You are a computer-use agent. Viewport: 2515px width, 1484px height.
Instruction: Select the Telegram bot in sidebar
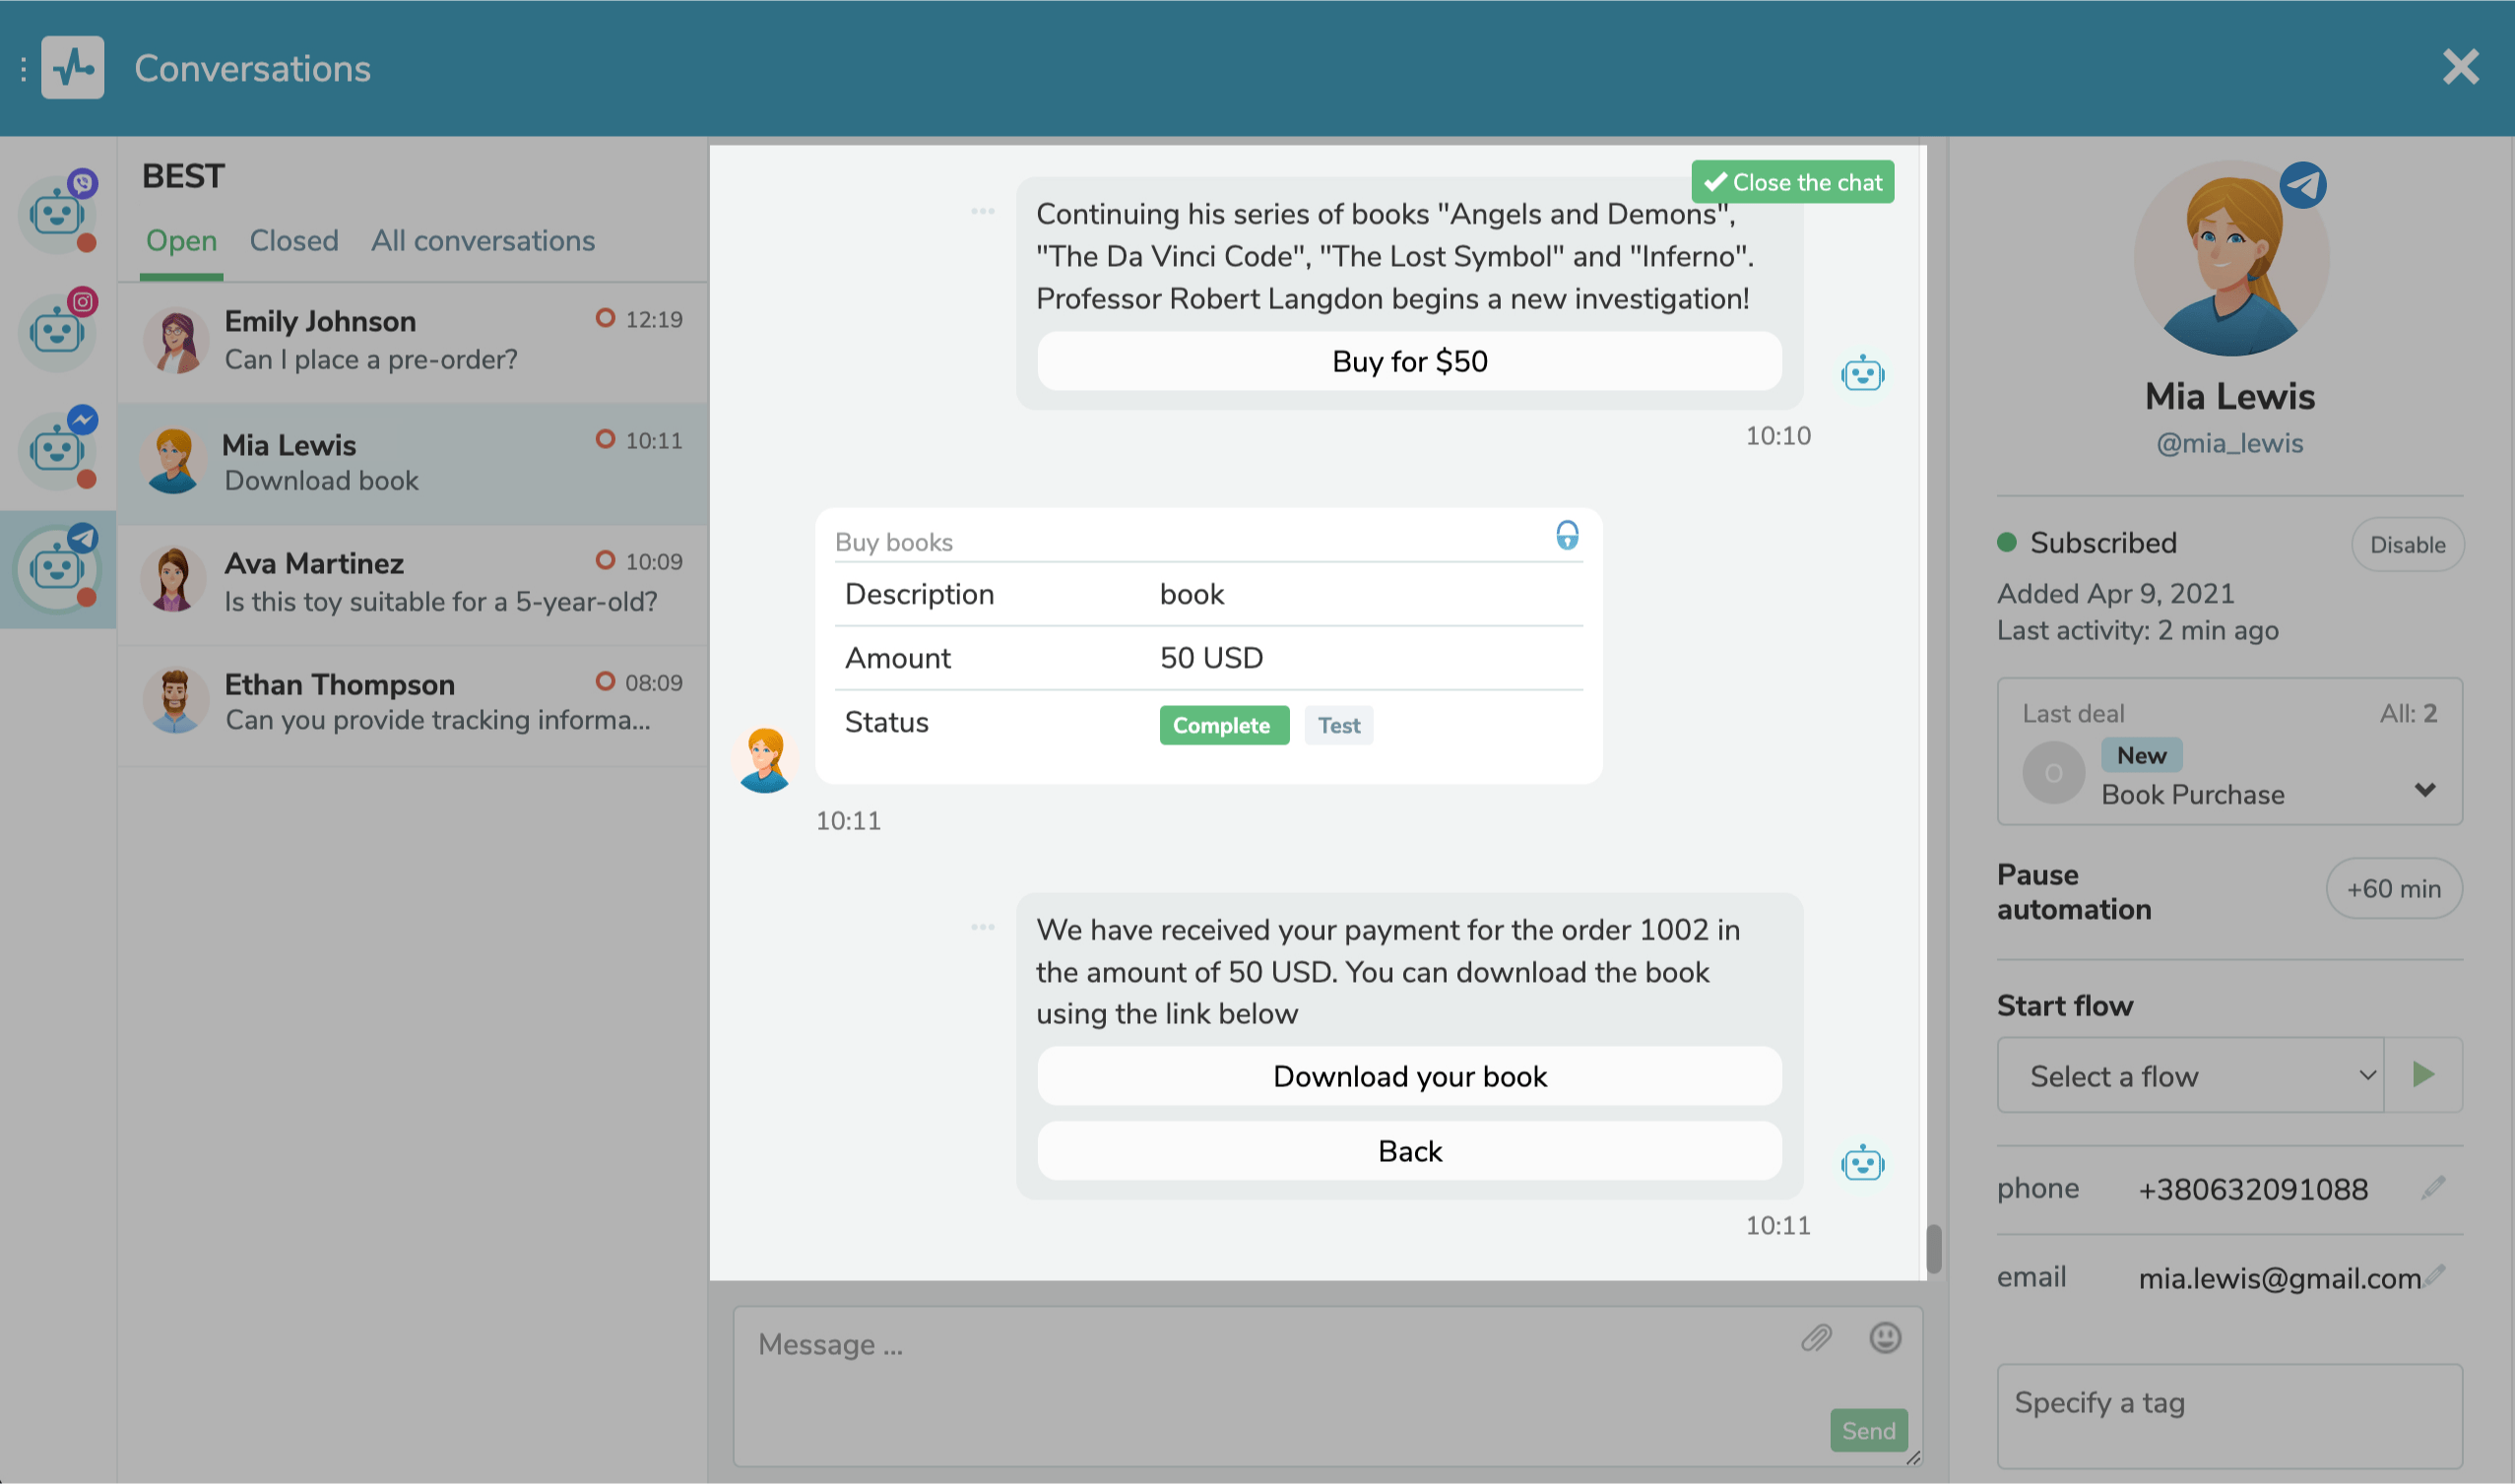[x=57, y=569]
